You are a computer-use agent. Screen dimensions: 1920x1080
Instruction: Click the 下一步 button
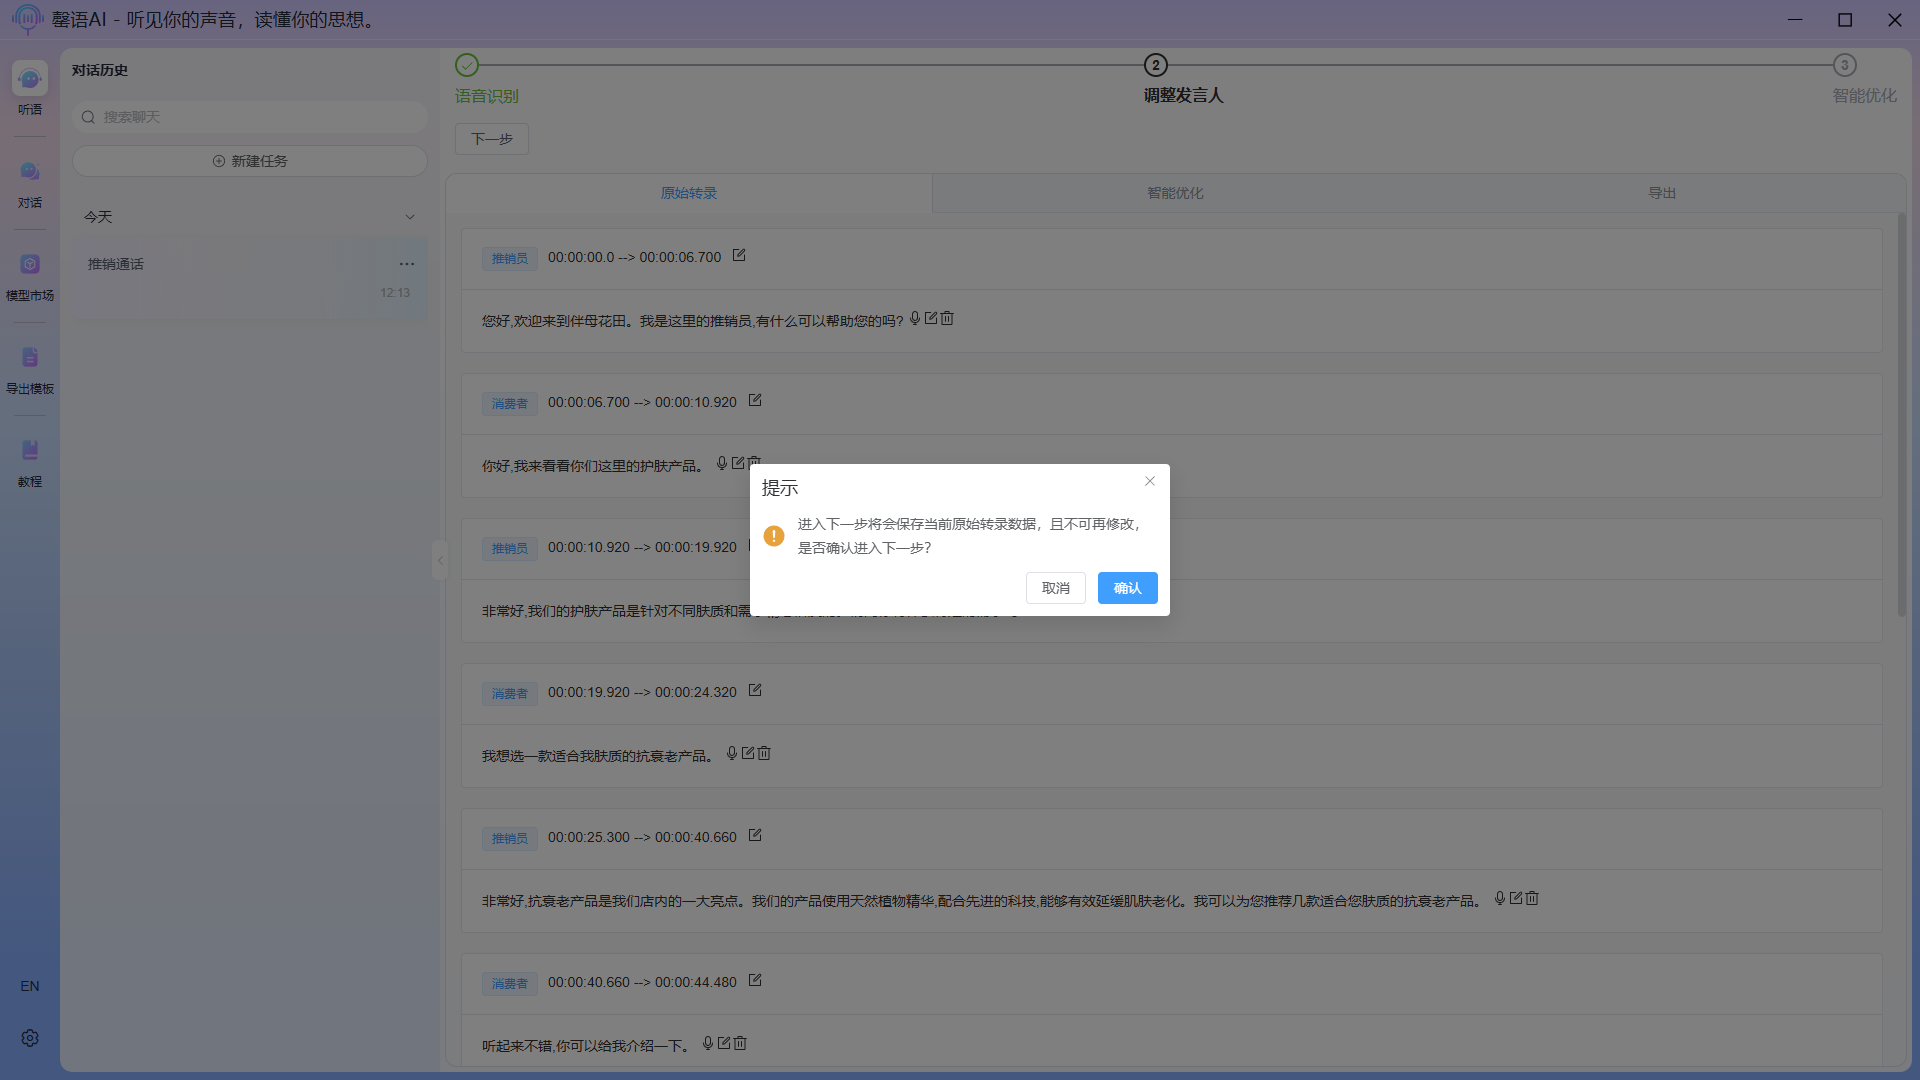tap(492, 139)
